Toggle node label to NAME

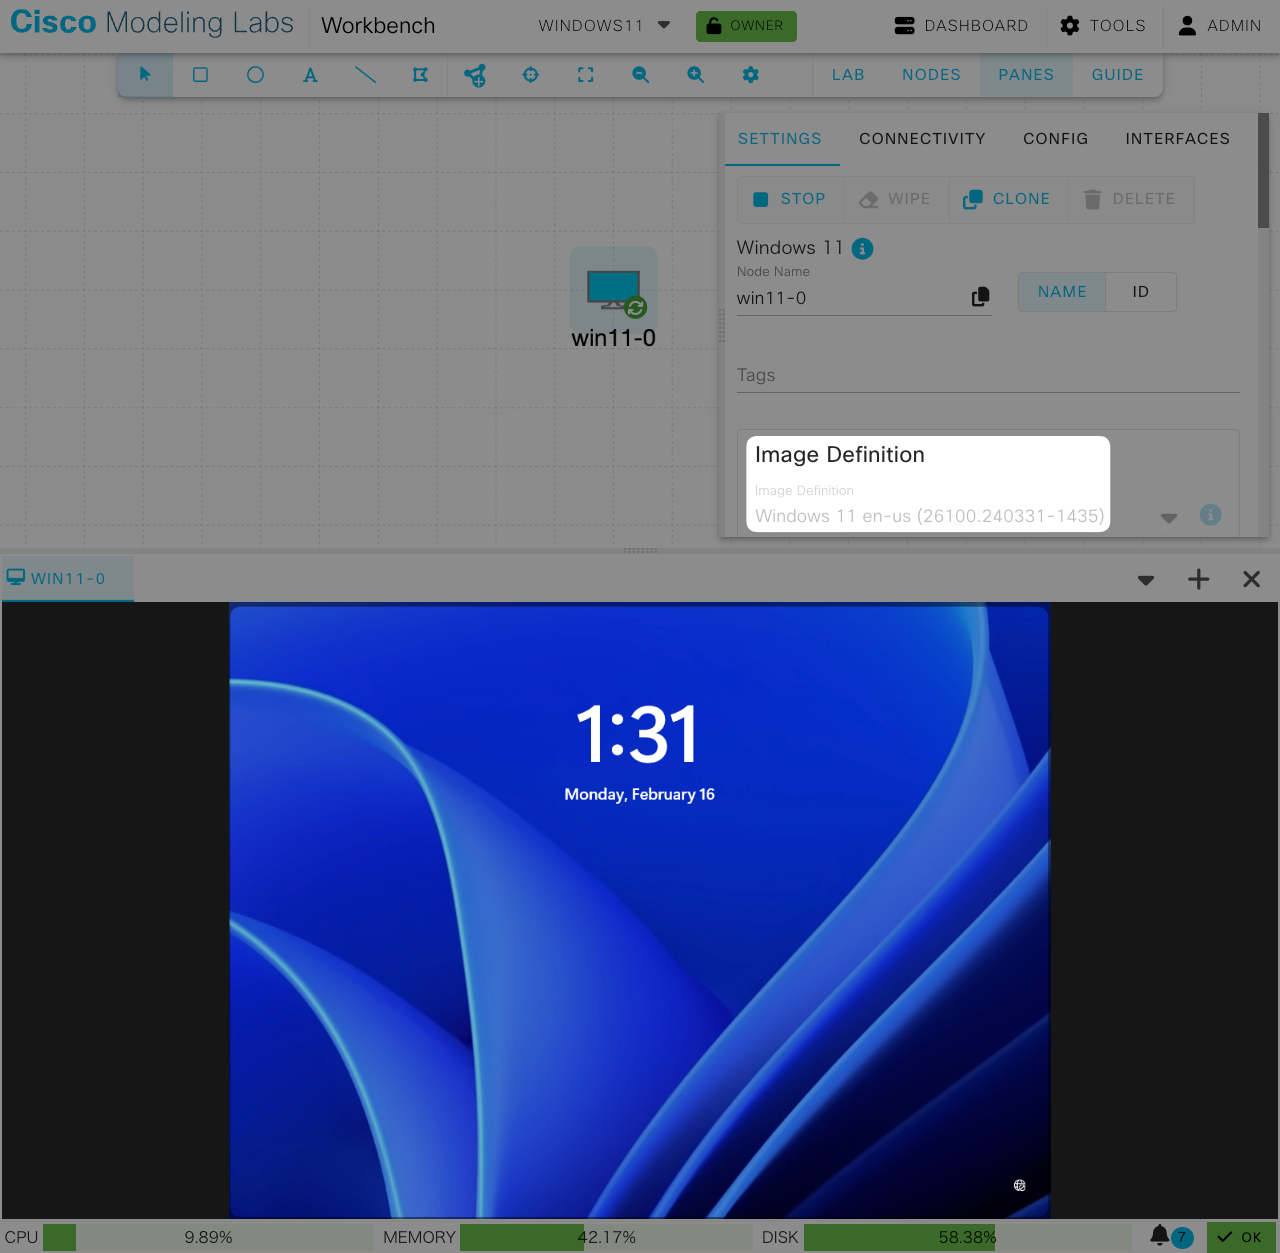tap(1062, 292)
